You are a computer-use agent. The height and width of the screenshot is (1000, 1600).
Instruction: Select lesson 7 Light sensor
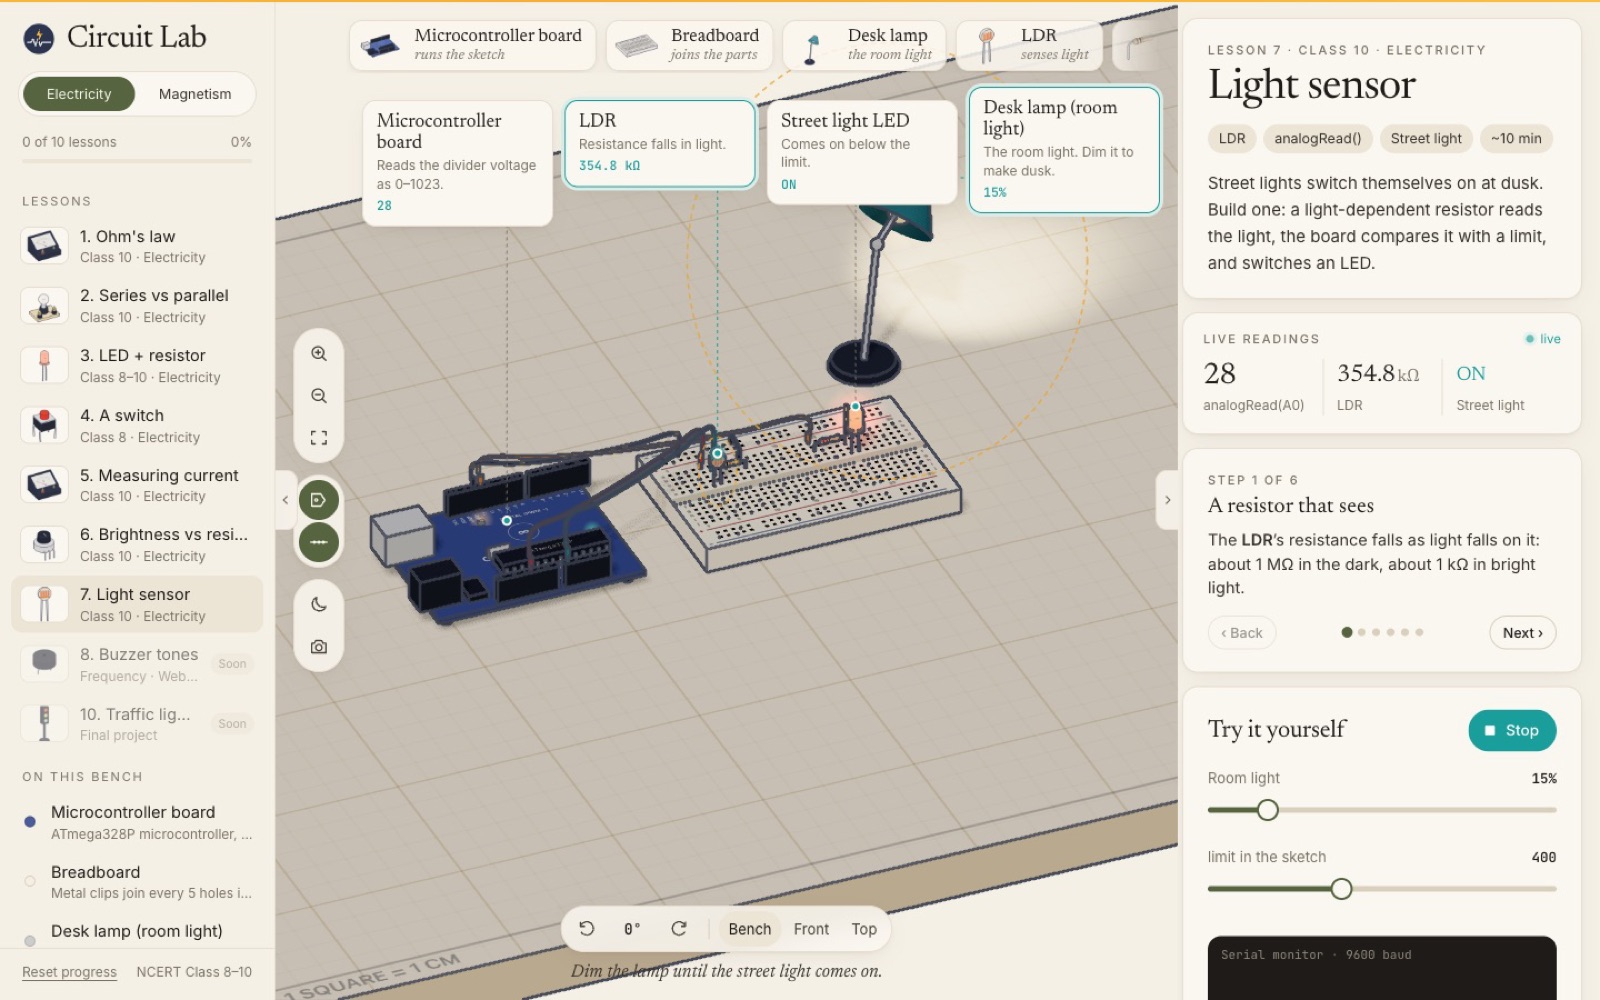pos(137,604)
